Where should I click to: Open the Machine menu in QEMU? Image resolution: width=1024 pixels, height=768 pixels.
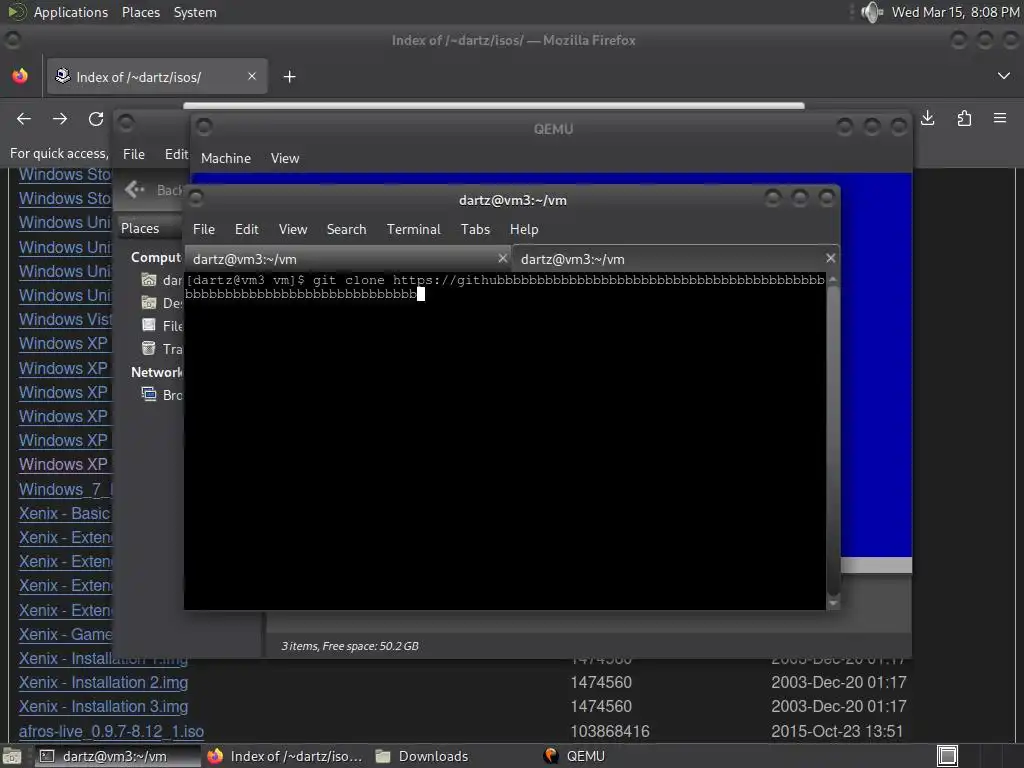coord(226,159)
